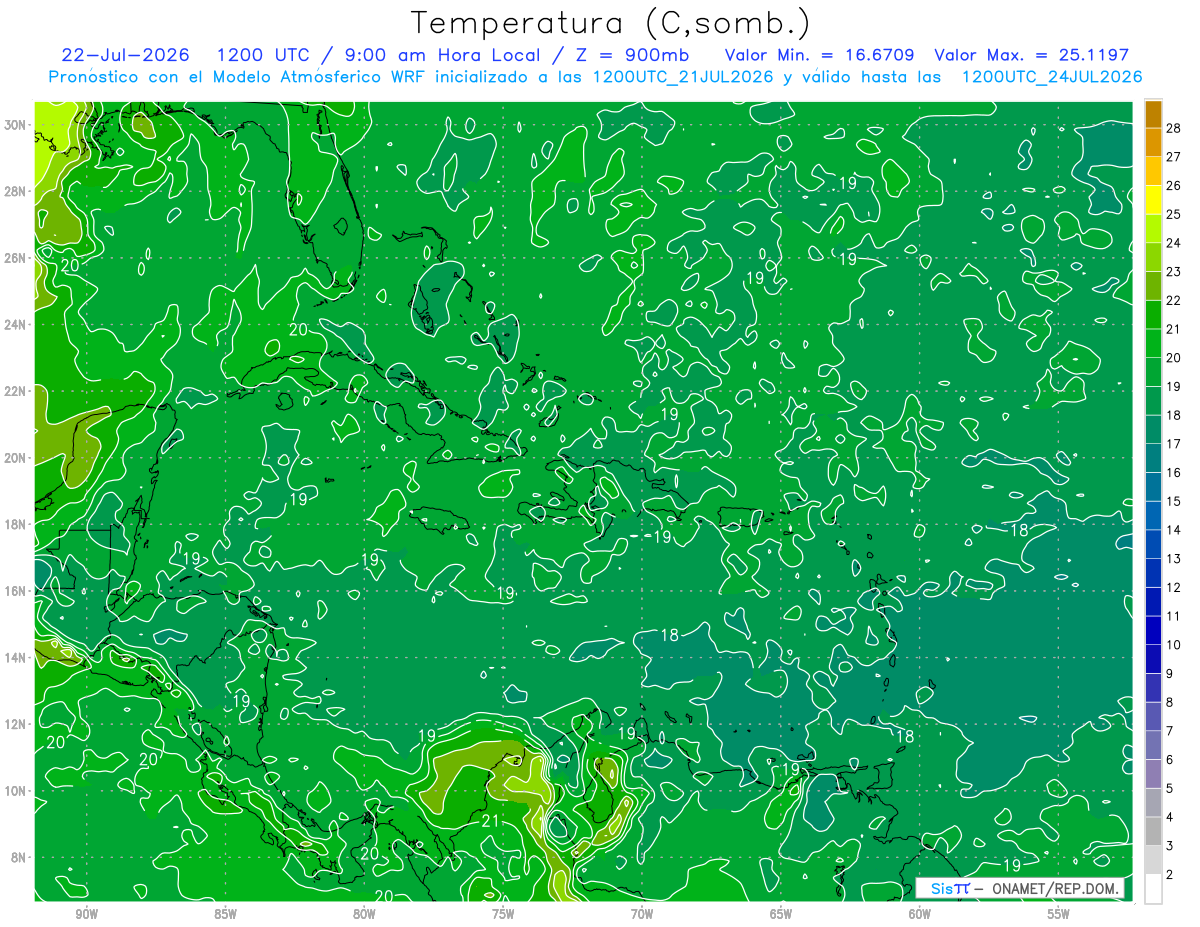Click the "14N" latitude axis label
This screenshot has height=927, width=1200.
[x=17, y=657]
